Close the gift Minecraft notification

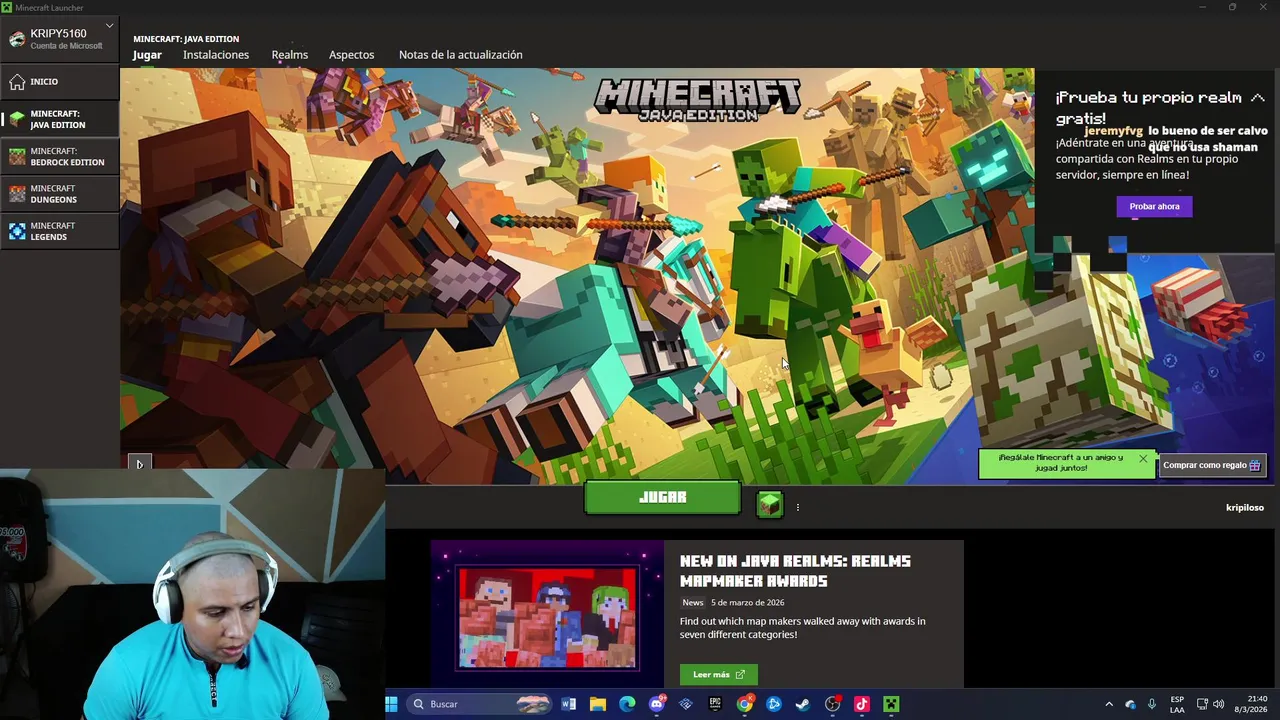point(1143,459)
